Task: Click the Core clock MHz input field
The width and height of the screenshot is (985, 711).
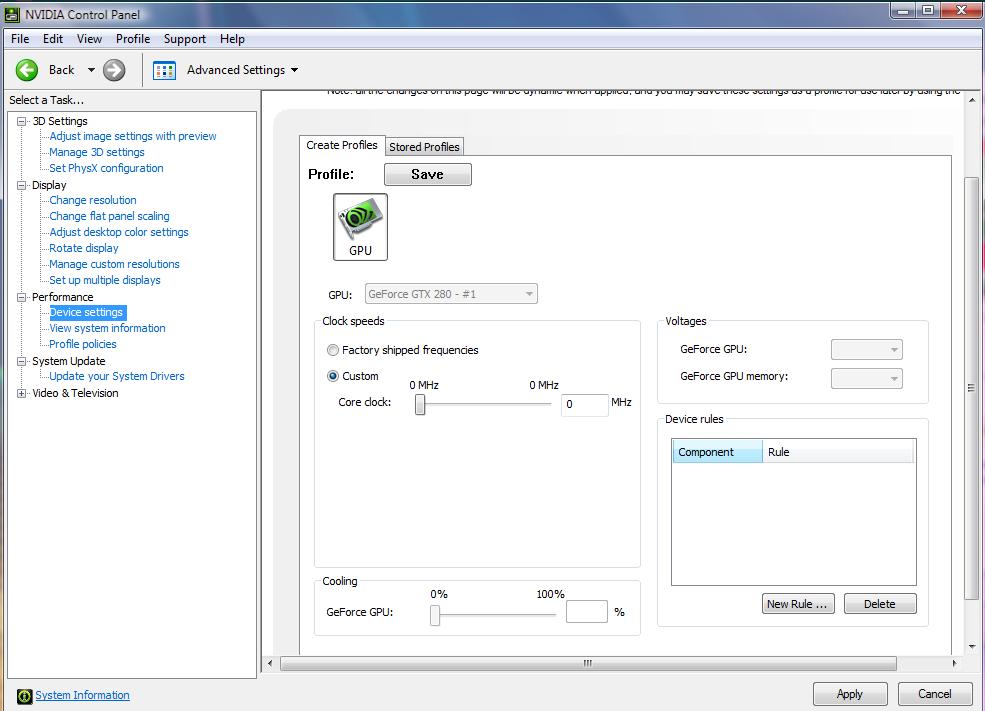Action: [585, 404]
